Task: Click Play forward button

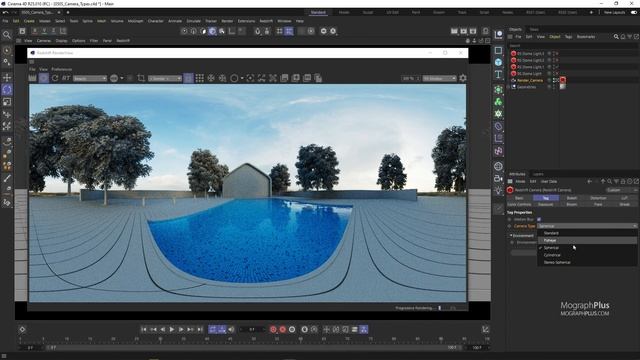Action: click(x=172, y=329)
